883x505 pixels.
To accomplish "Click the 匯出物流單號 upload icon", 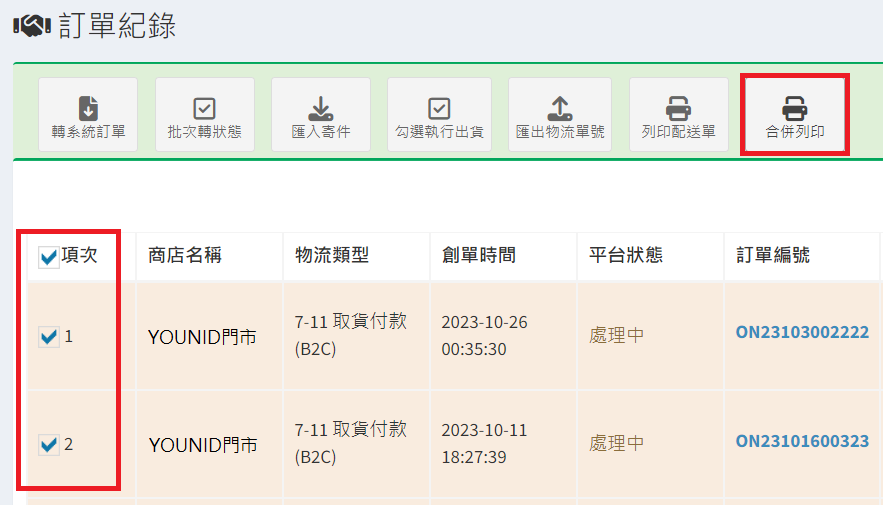I will (x=559, y=108).
